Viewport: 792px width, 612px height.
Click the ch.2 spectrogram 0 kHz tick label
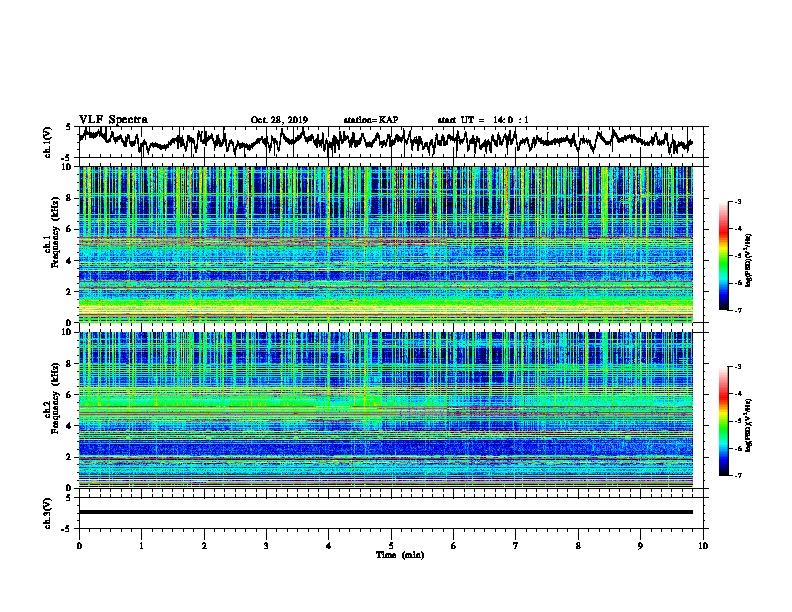point(70,488)
